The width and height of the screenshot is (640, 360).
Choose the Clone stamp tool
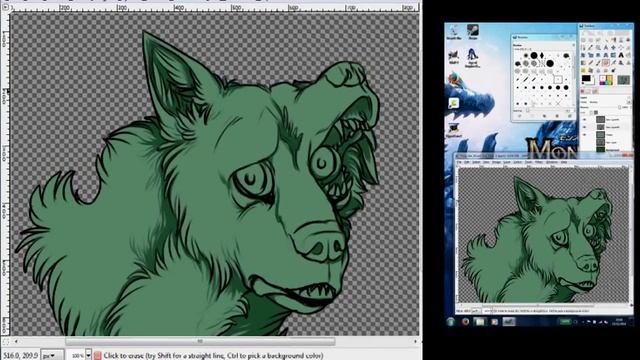[628, 62]
